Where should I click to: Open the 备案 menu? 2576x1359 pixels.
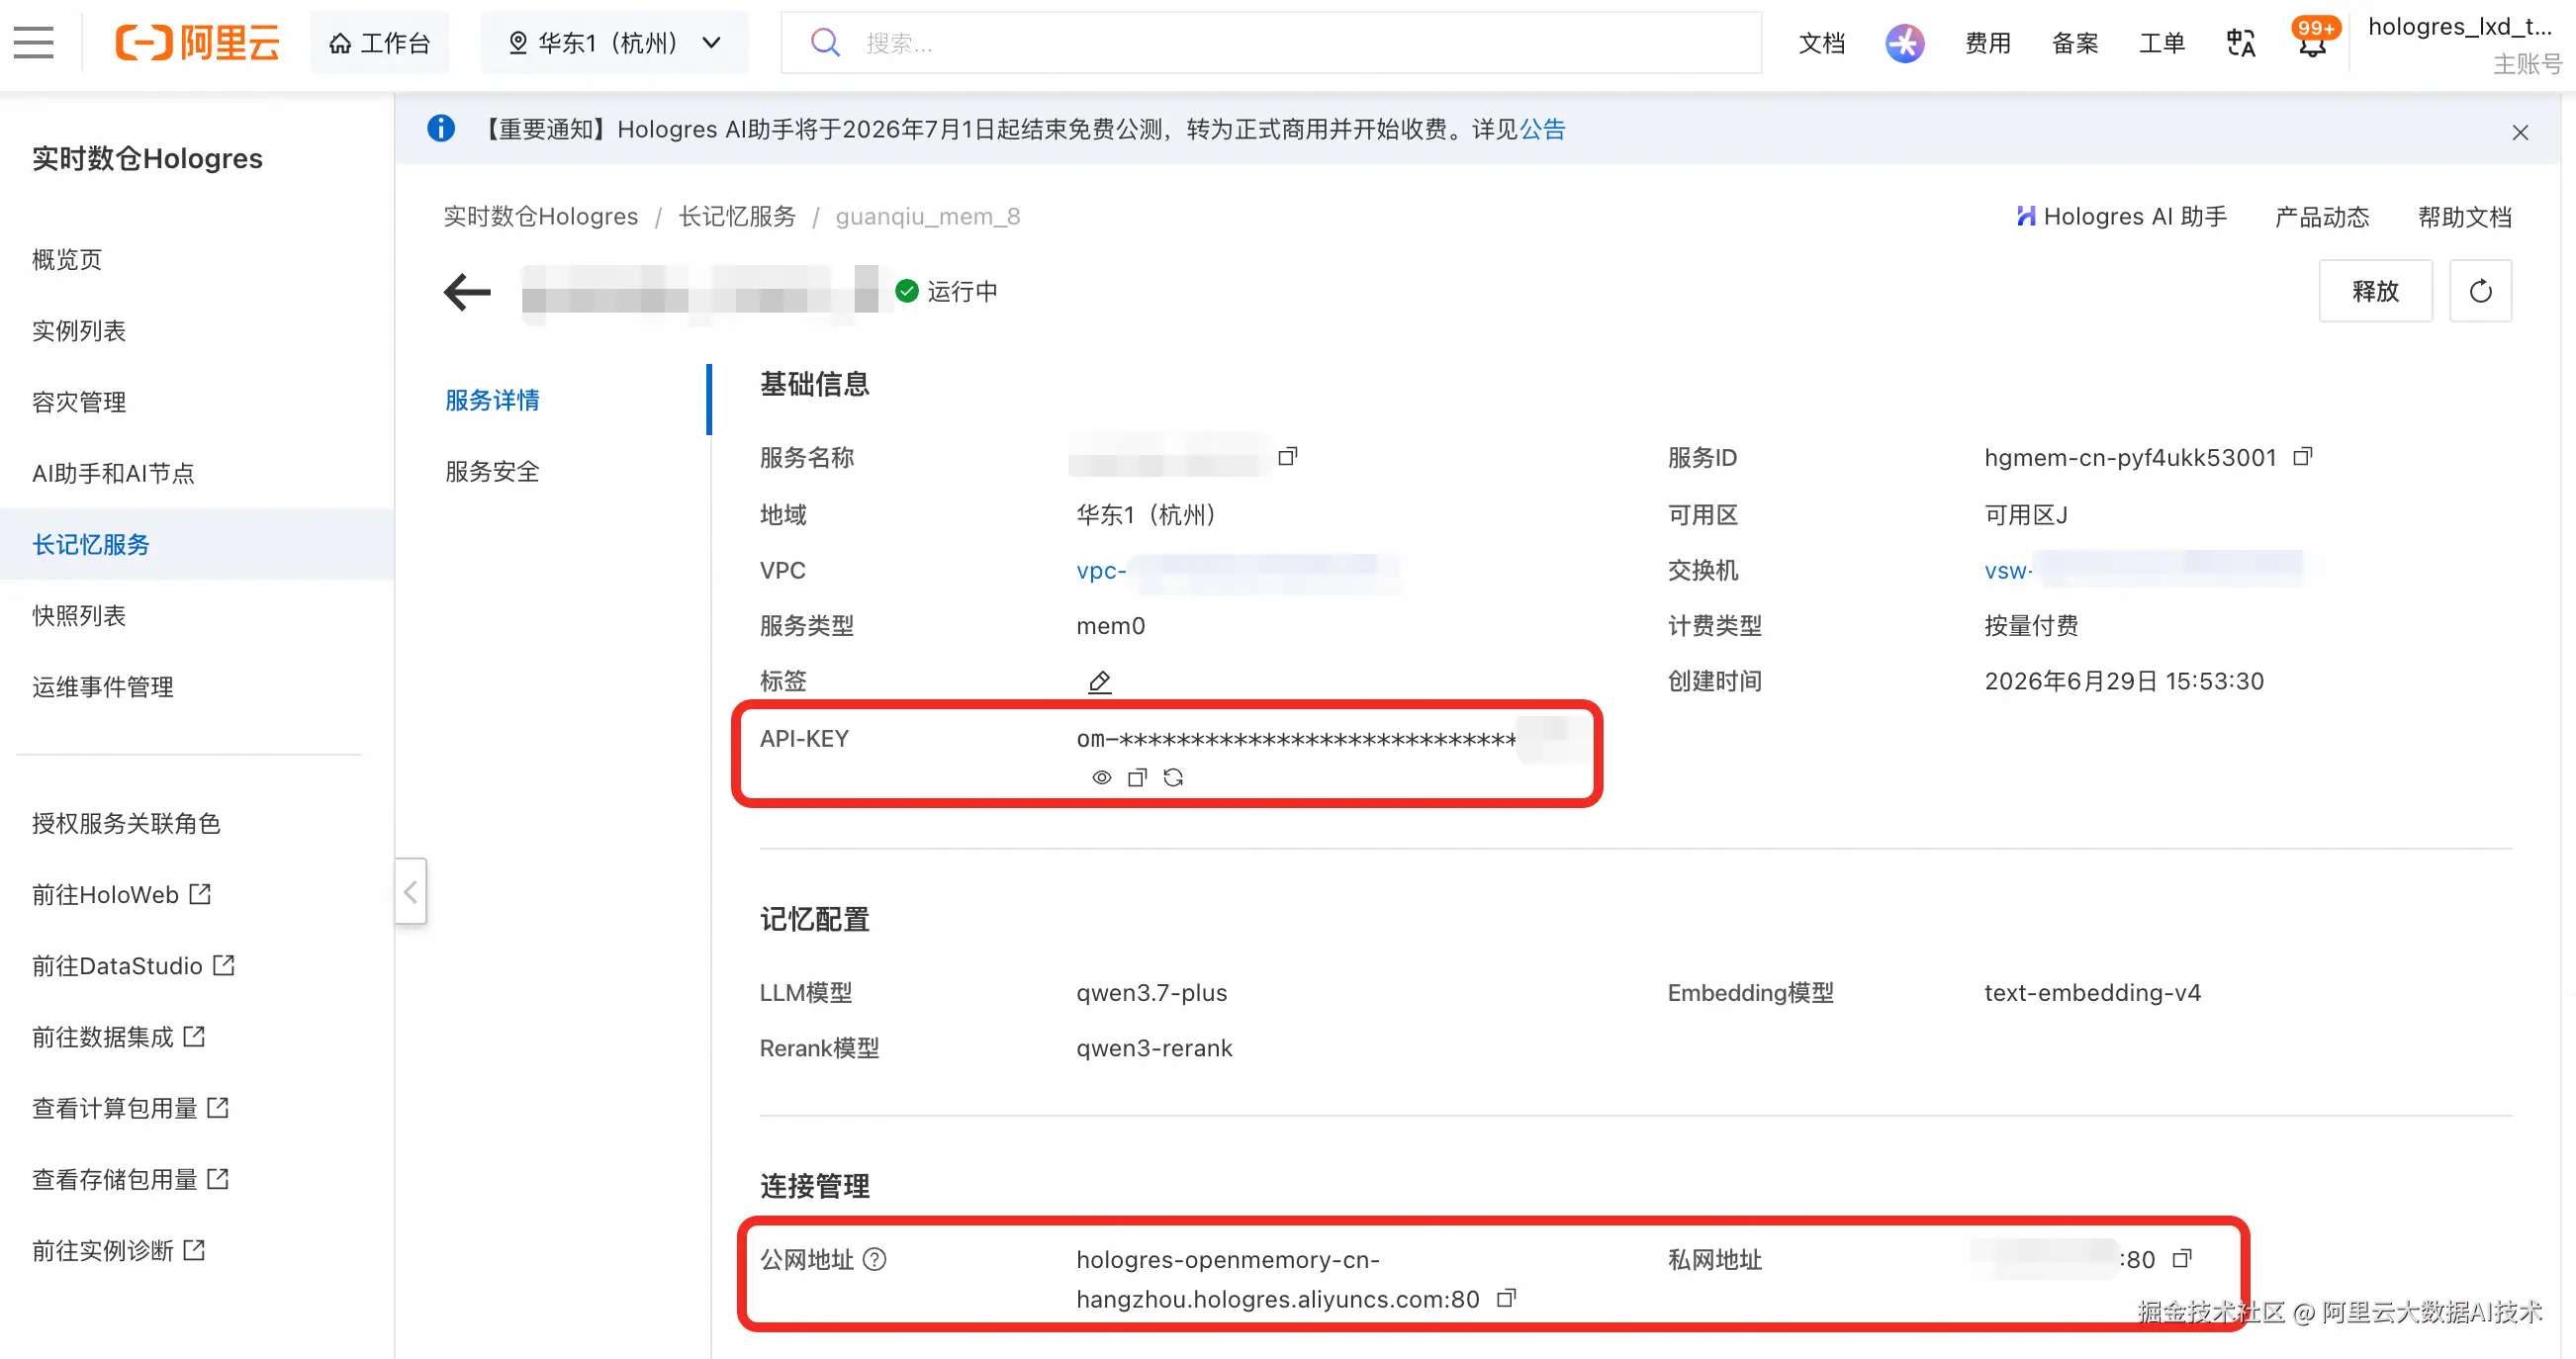[x=2074, y=43]
